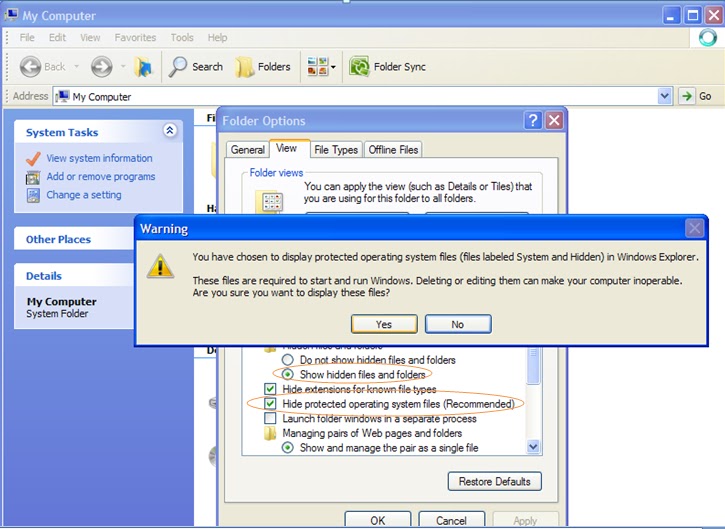The image size is (725, 529).
Task: Open the Tools menu
Action: tap(182, 37)
